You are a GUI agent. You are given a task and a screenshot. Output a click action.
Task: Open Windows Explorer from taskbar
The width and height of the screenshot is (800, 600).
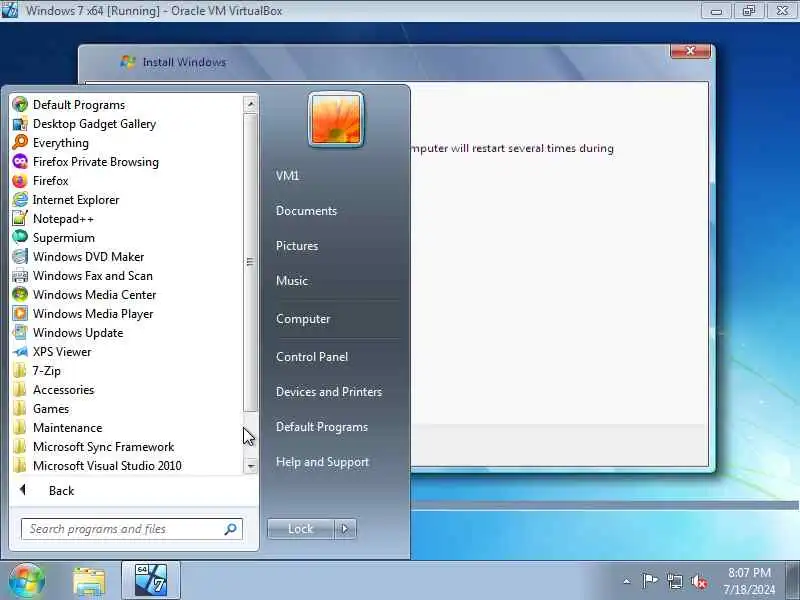coord(89,582)
